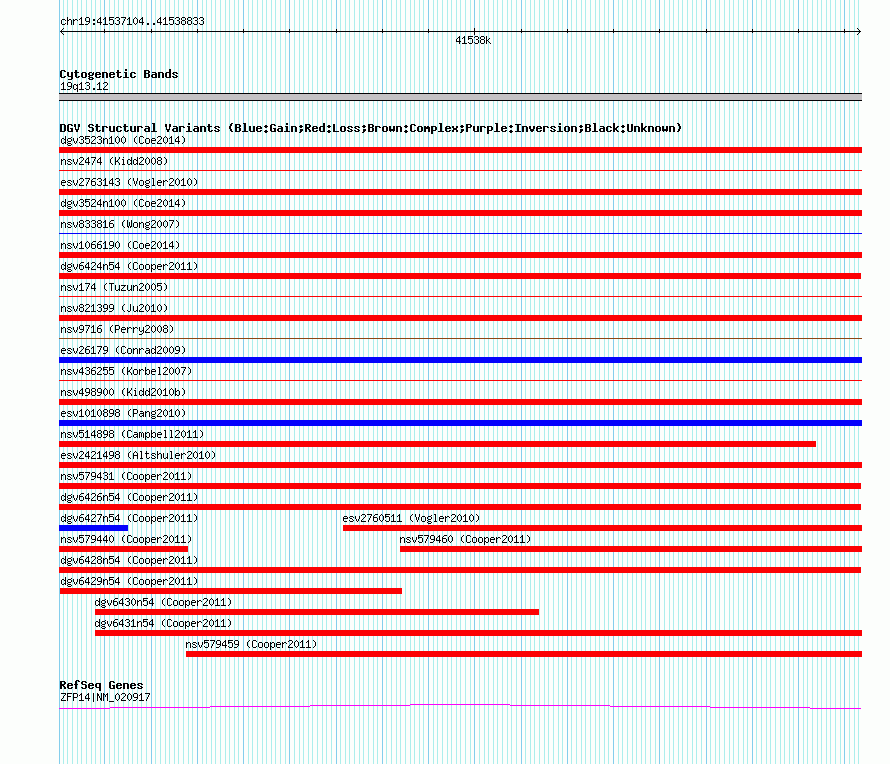890x764 pixels.
Task: Open dgv3524n100 (Coe2014) variant entry
Action: click(123, 203)
